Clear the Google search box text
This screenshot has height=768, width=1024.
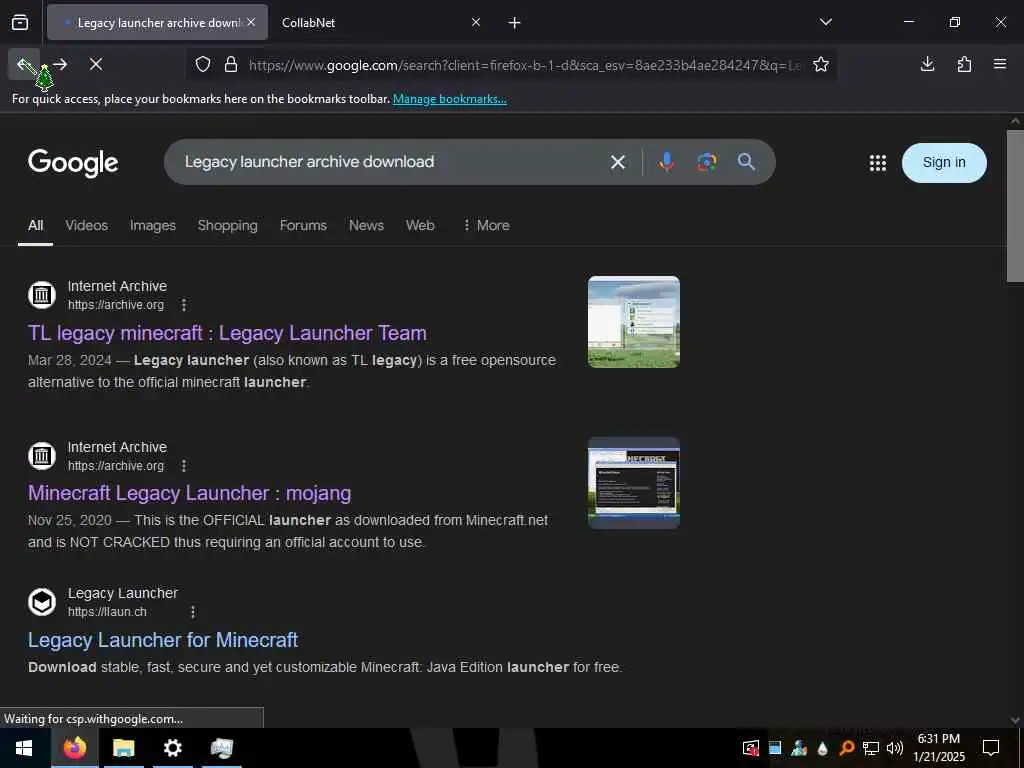pyautogui.click(x=618, y=162)
